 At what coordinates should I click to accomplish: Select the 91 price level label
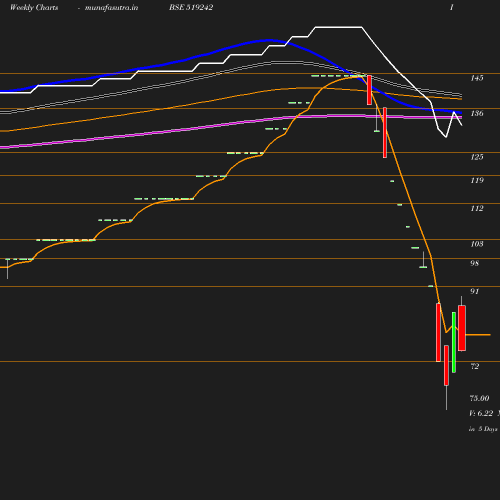point(475,291)
